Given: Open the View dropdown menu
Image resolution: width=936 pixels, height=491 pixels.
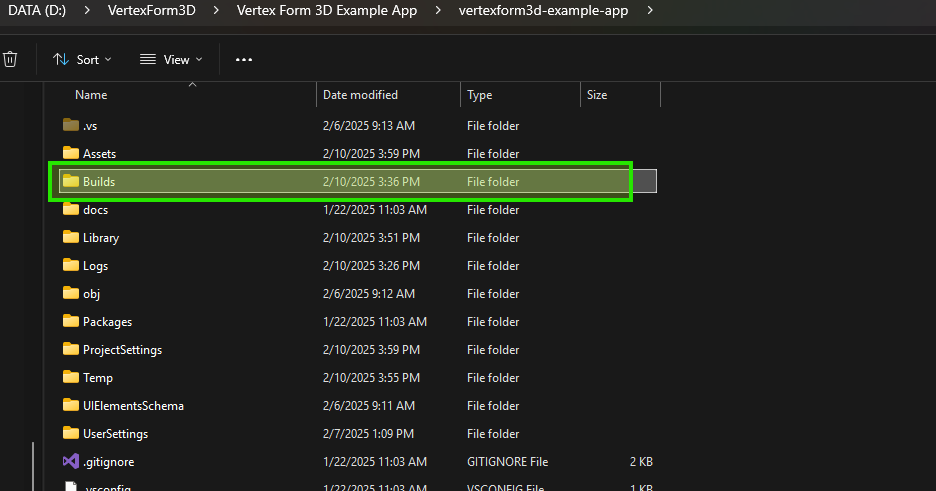Looking at the screenshot, I should [170, 60].
